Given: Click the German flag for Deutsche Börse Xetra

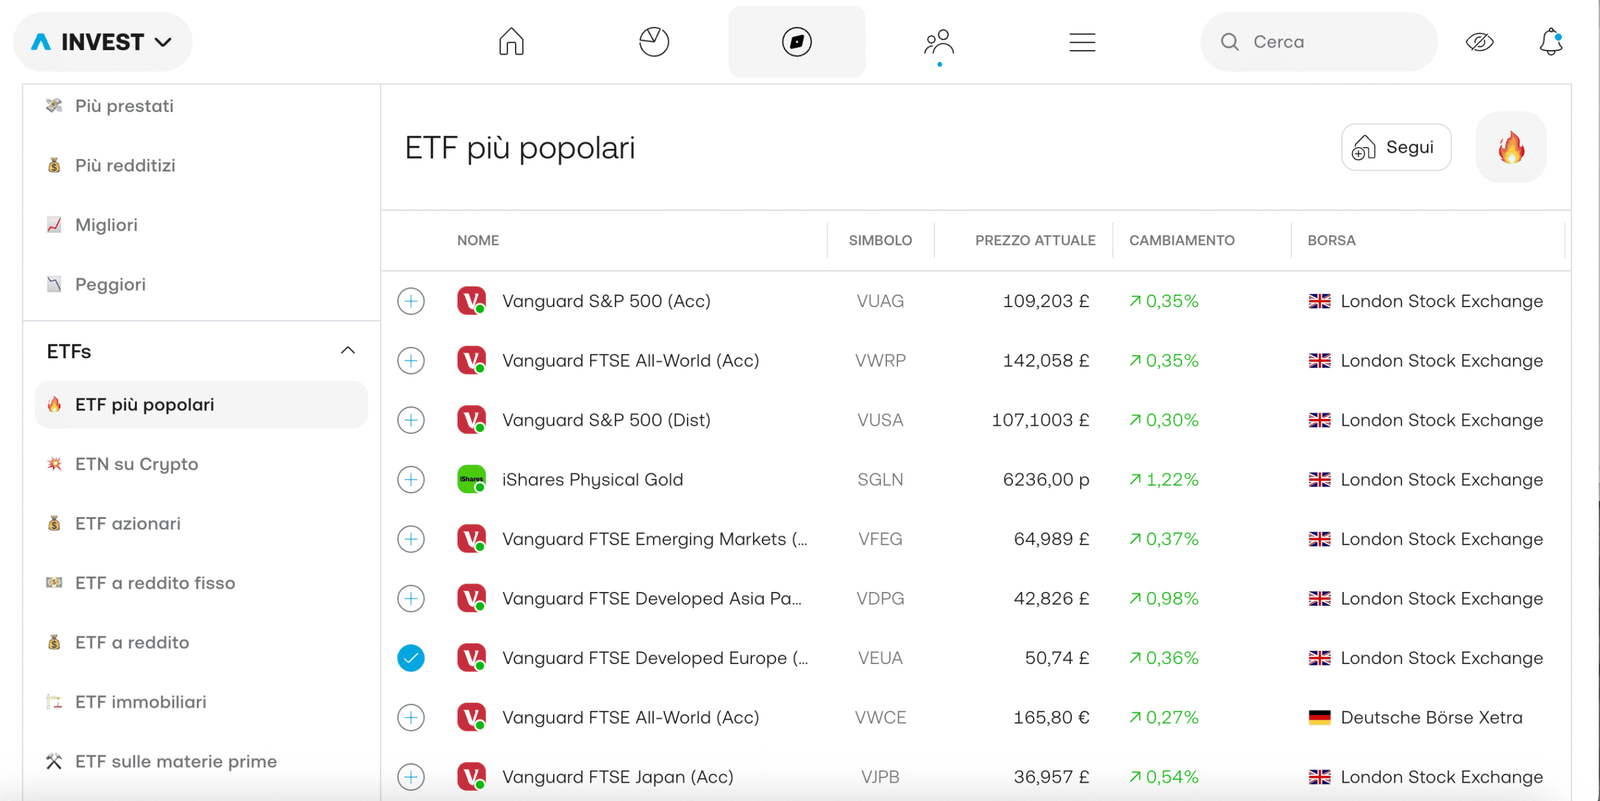Looking at the screenshot, I should [x=1320, y=718].
